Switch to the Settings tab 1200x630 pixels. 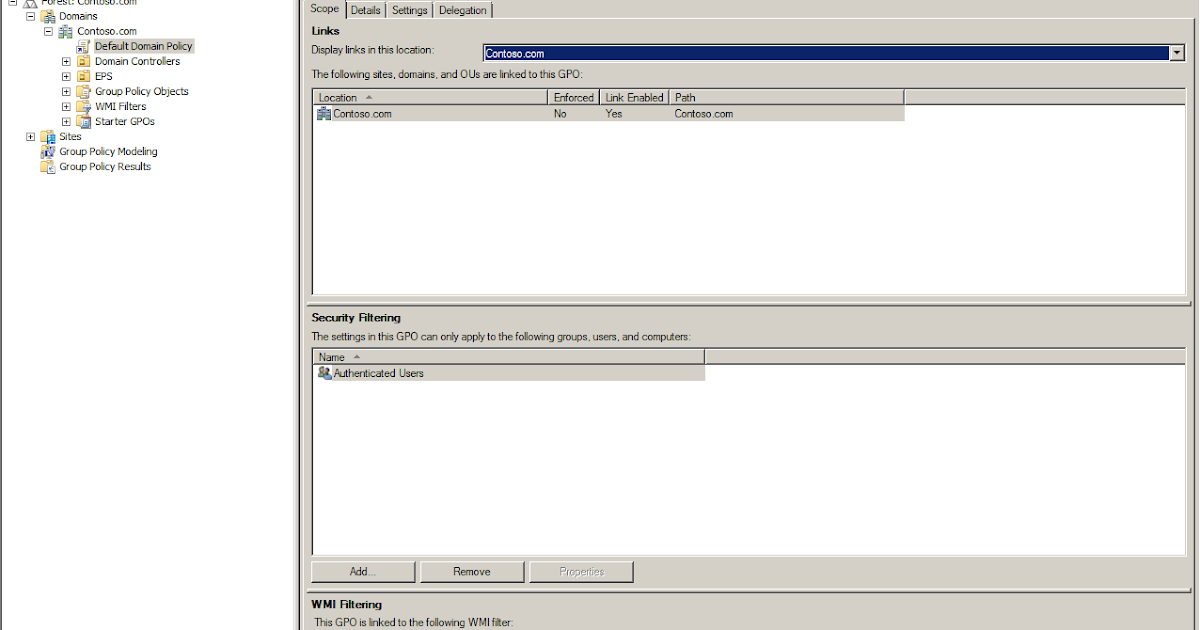pos(409,9)
